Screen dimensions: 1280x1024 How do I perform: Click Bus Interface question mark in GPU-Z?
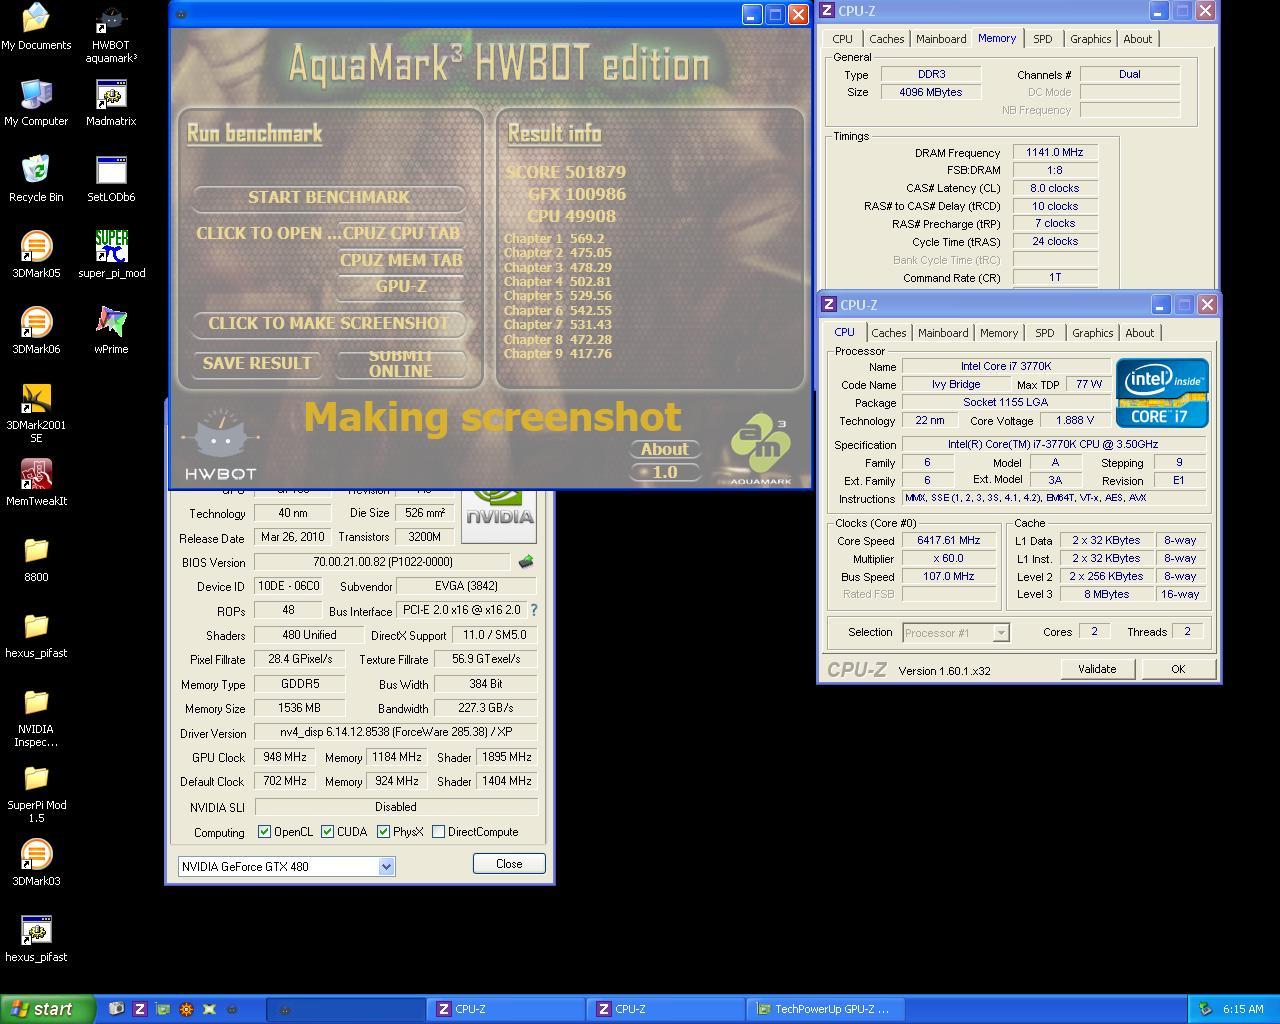point(533,610)
